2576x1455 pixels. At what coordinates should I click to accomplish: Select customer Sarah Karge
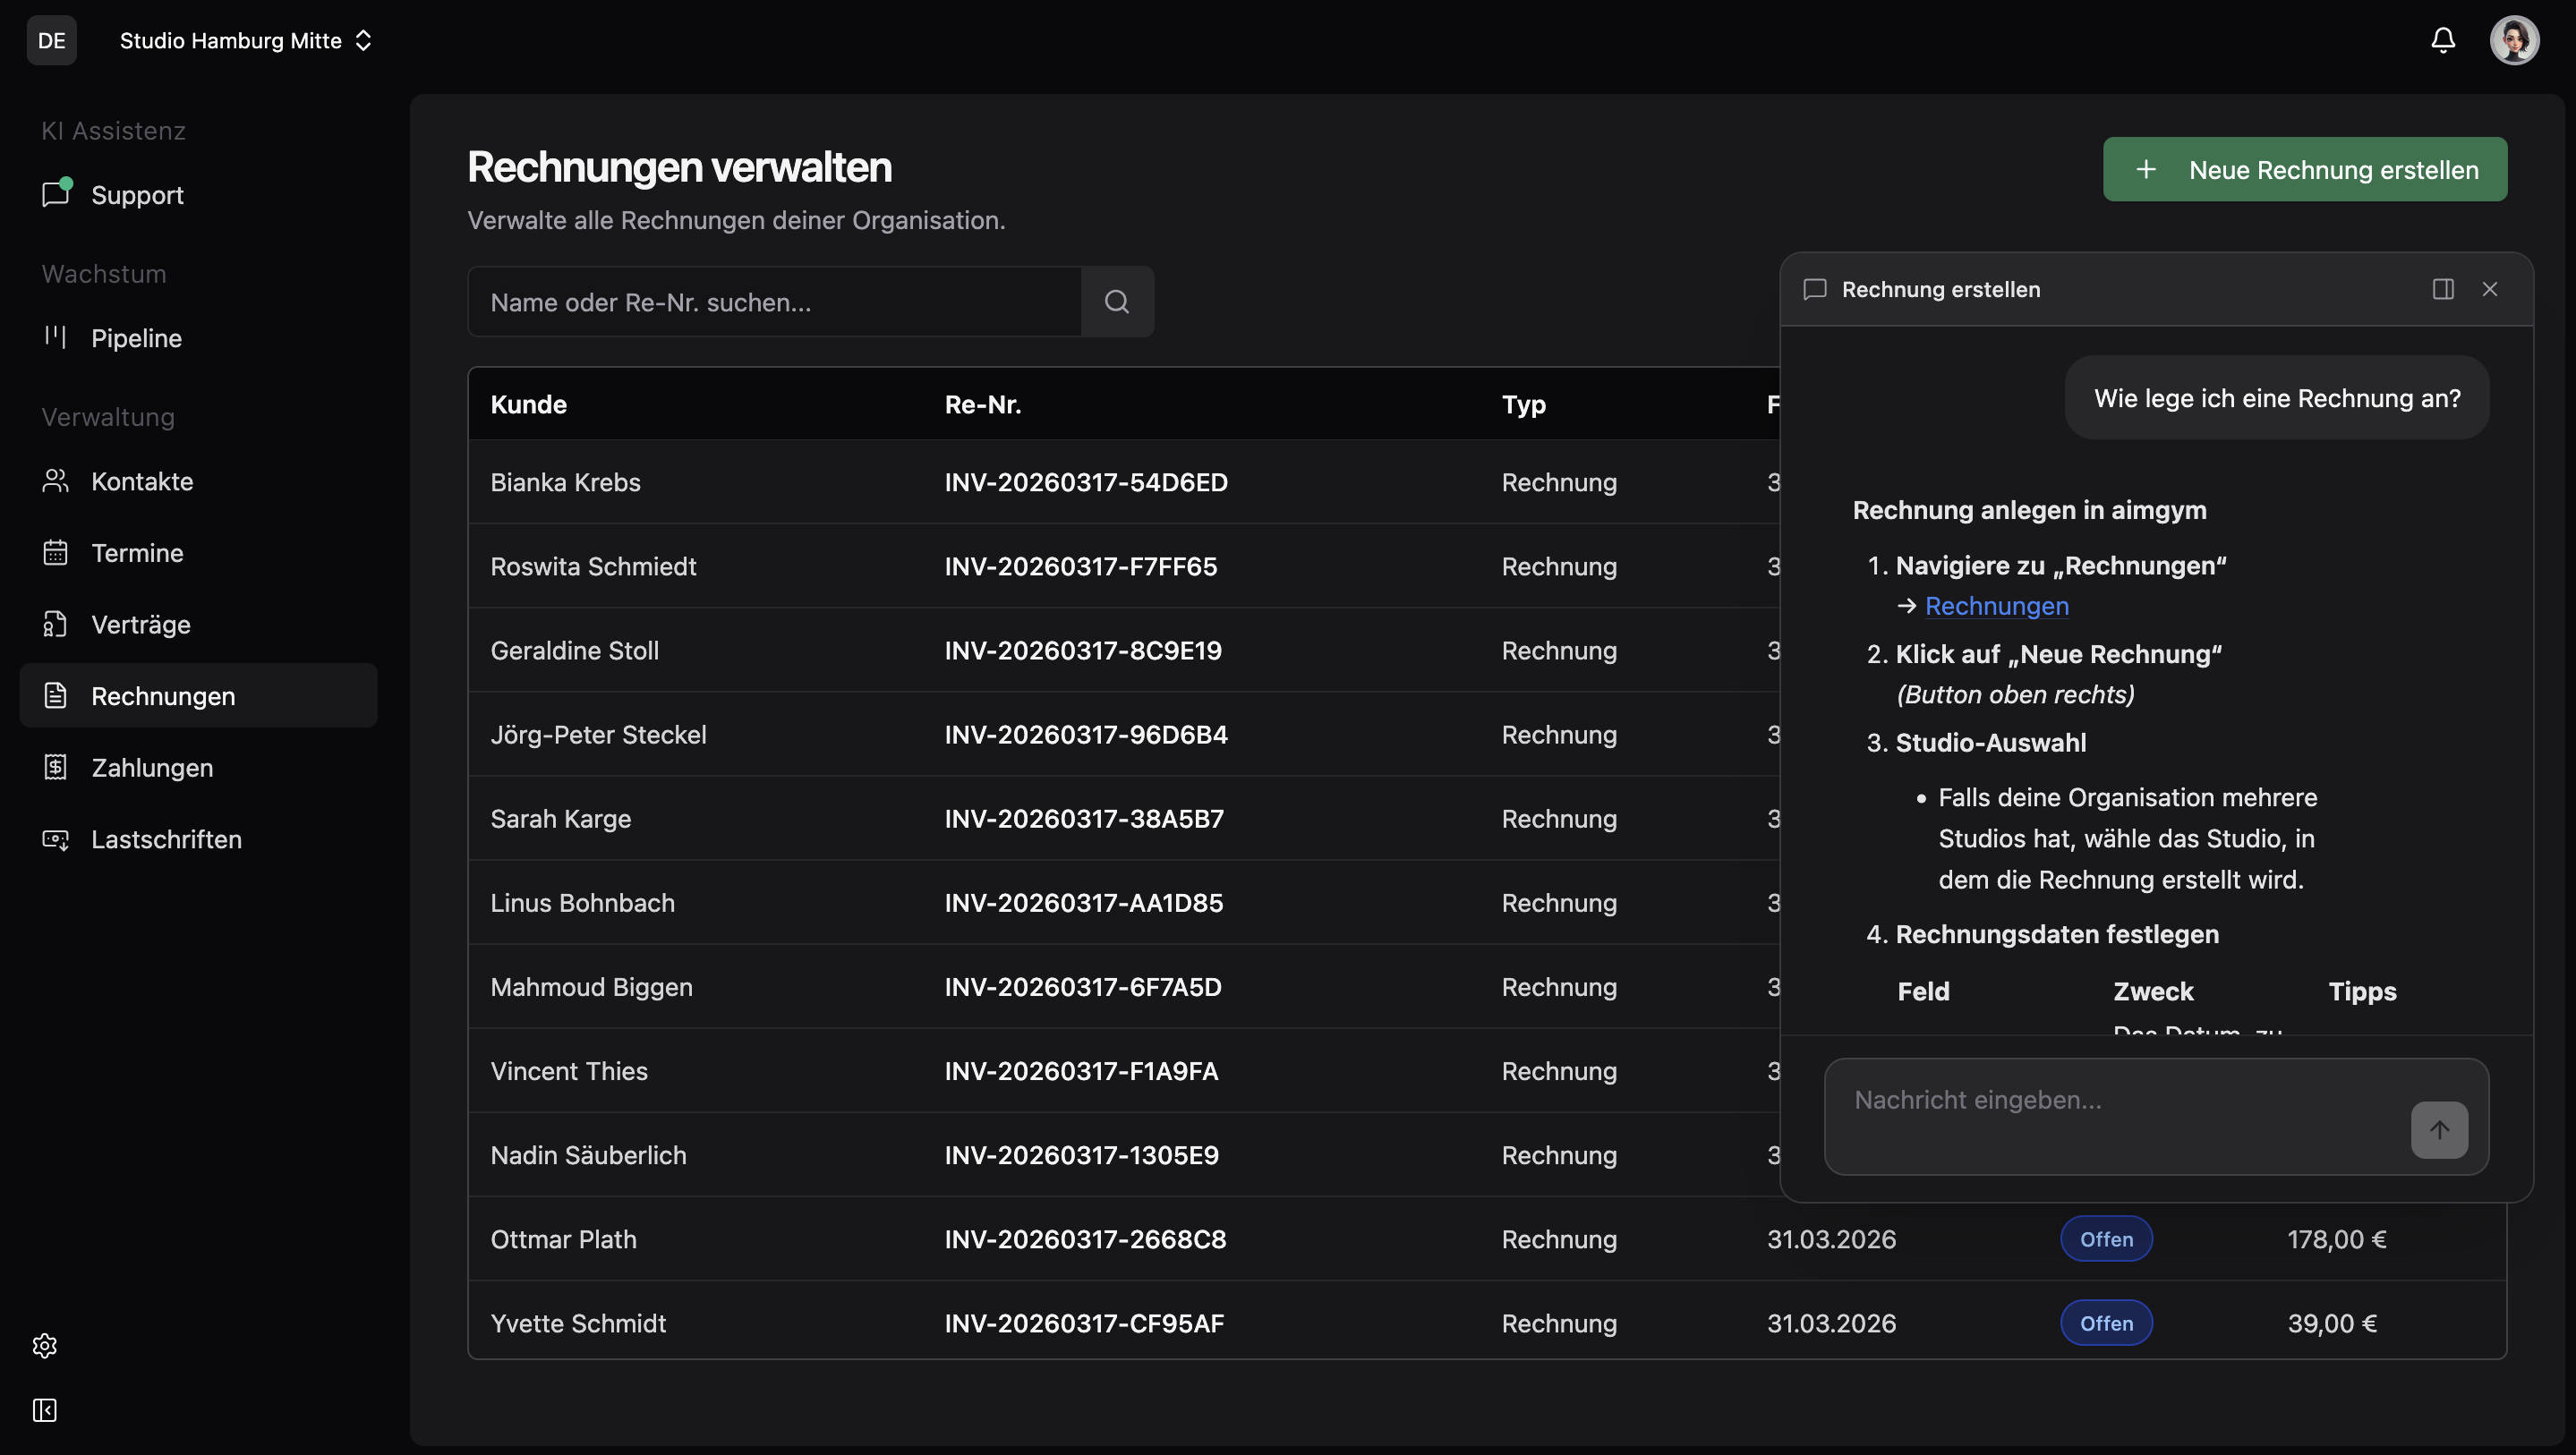561,818
